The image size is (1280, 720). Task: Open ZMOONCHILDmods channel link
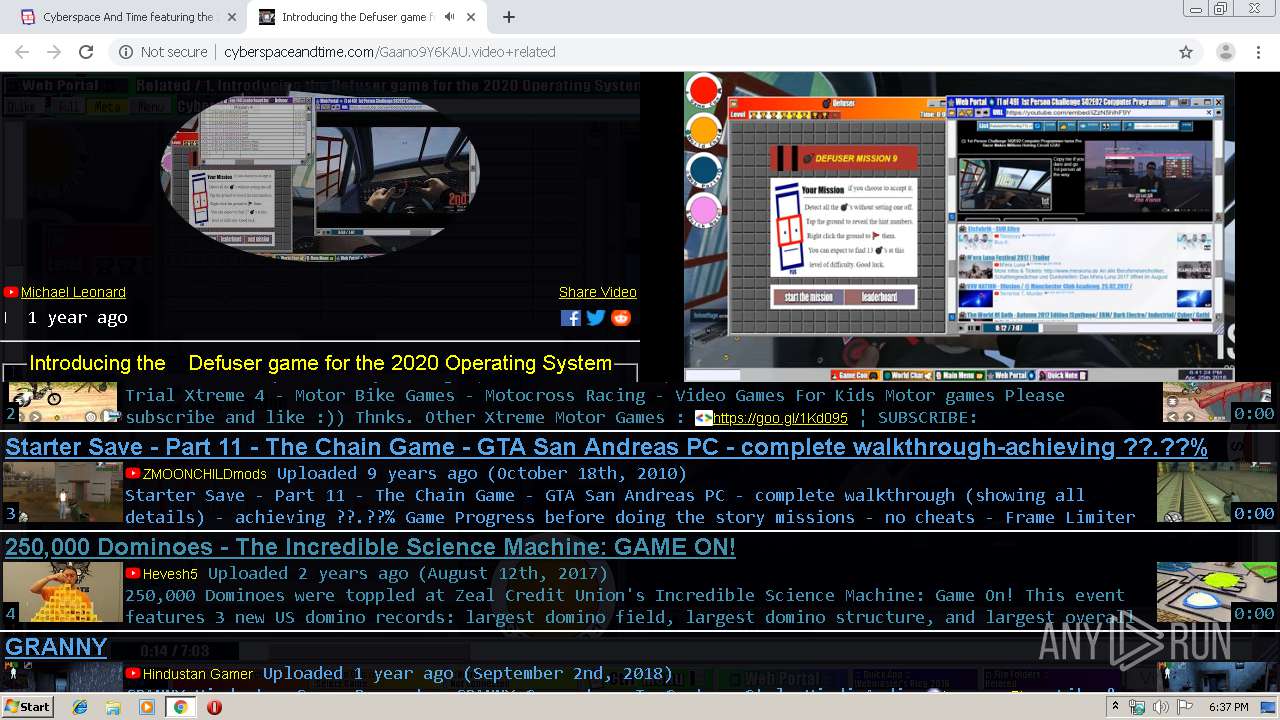[204, 474]
